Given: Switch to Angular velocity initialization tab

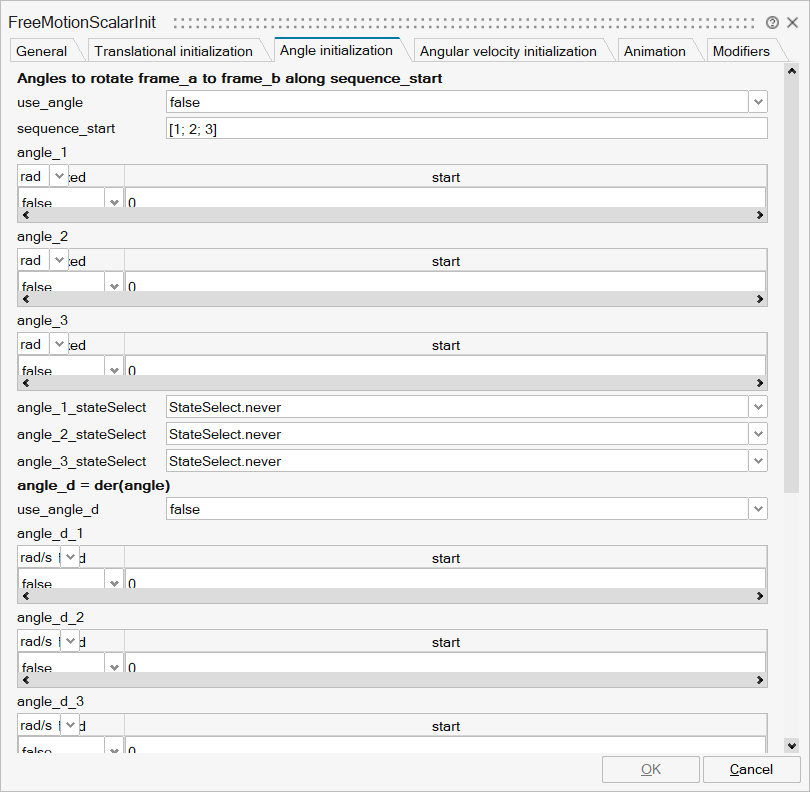Looking at the screenshot, I should coord(506,50).
